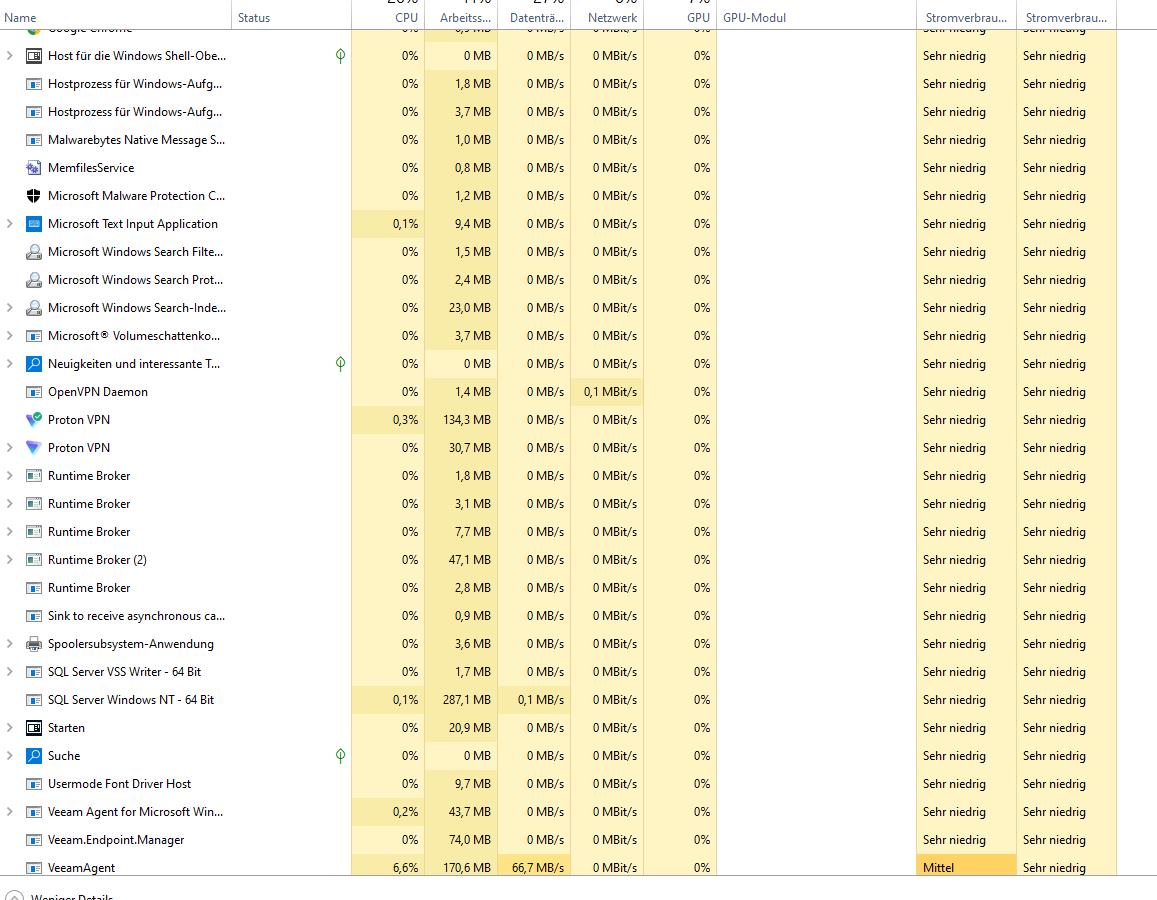Click the Weniger Details button
This screenshot has height=900, width=1157.
61,896
